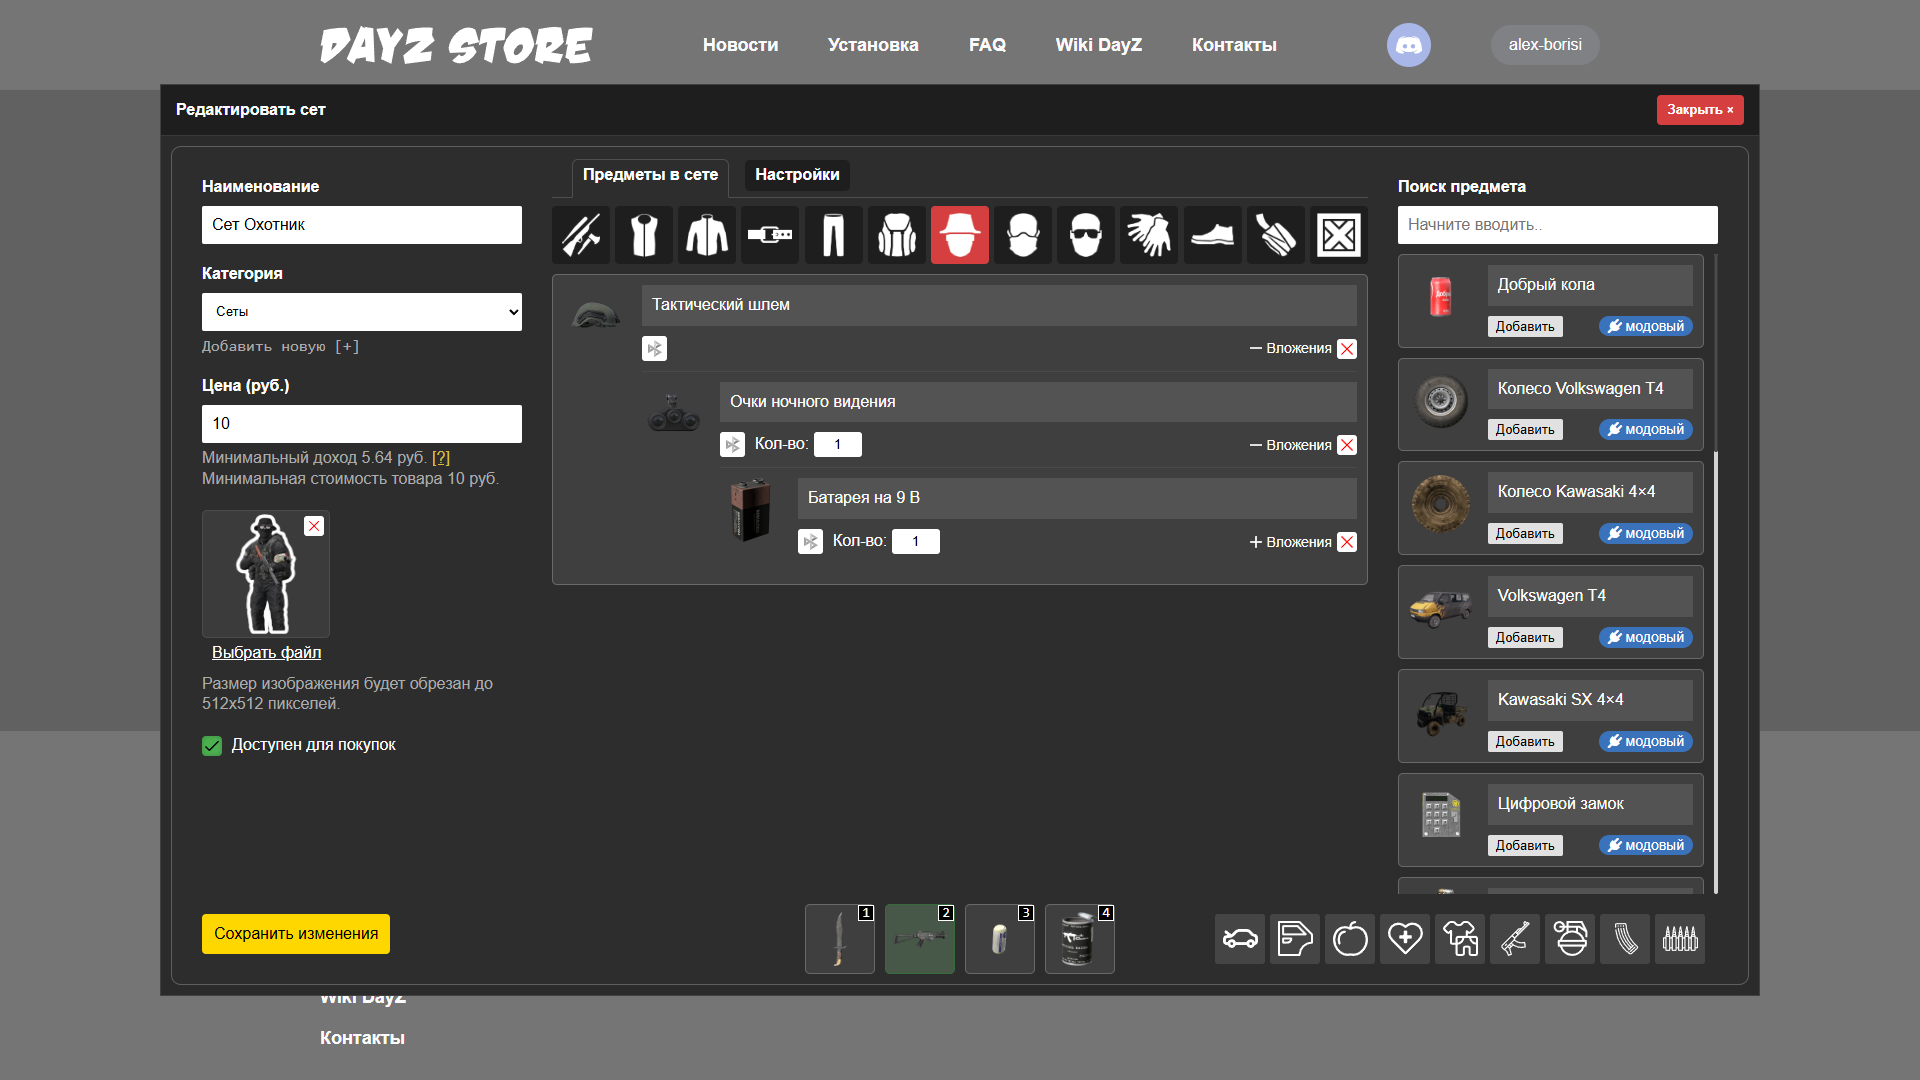
Task: Open the backpack slot icon
Action: 897,236
